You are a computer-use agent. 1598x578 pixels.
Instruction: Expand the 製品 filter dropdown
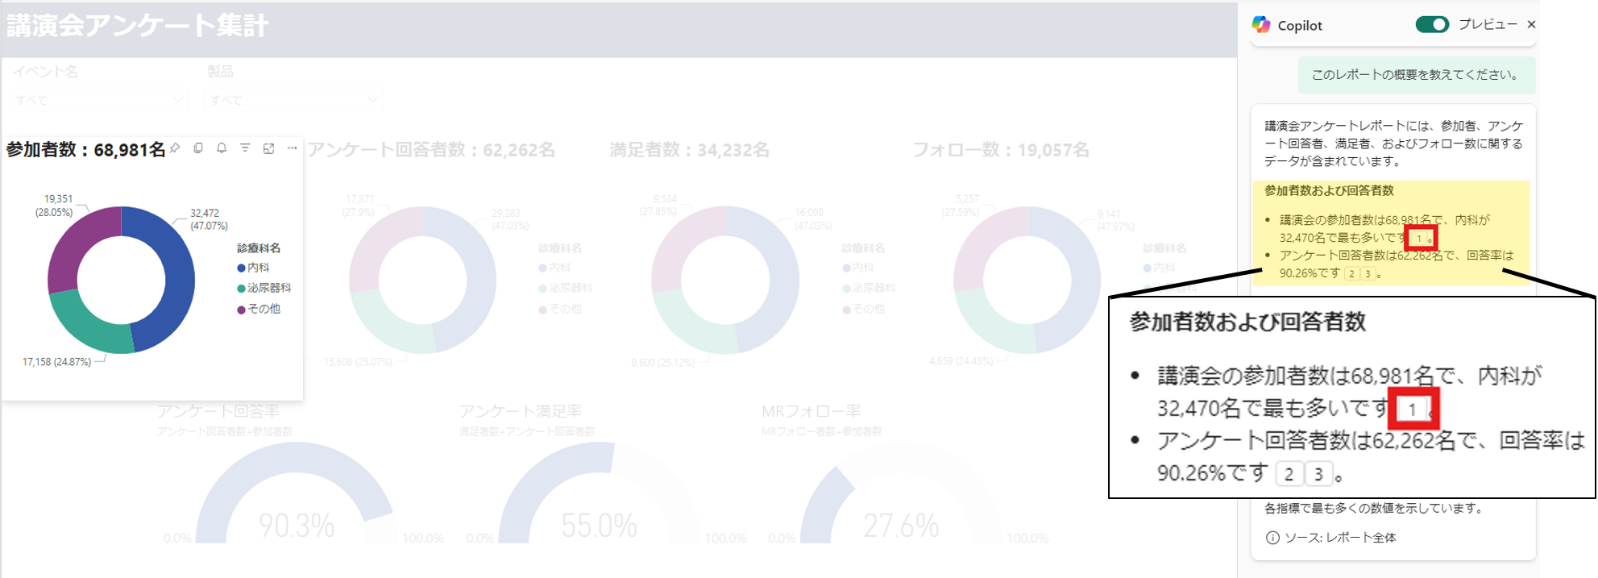[x=294, y=100]
